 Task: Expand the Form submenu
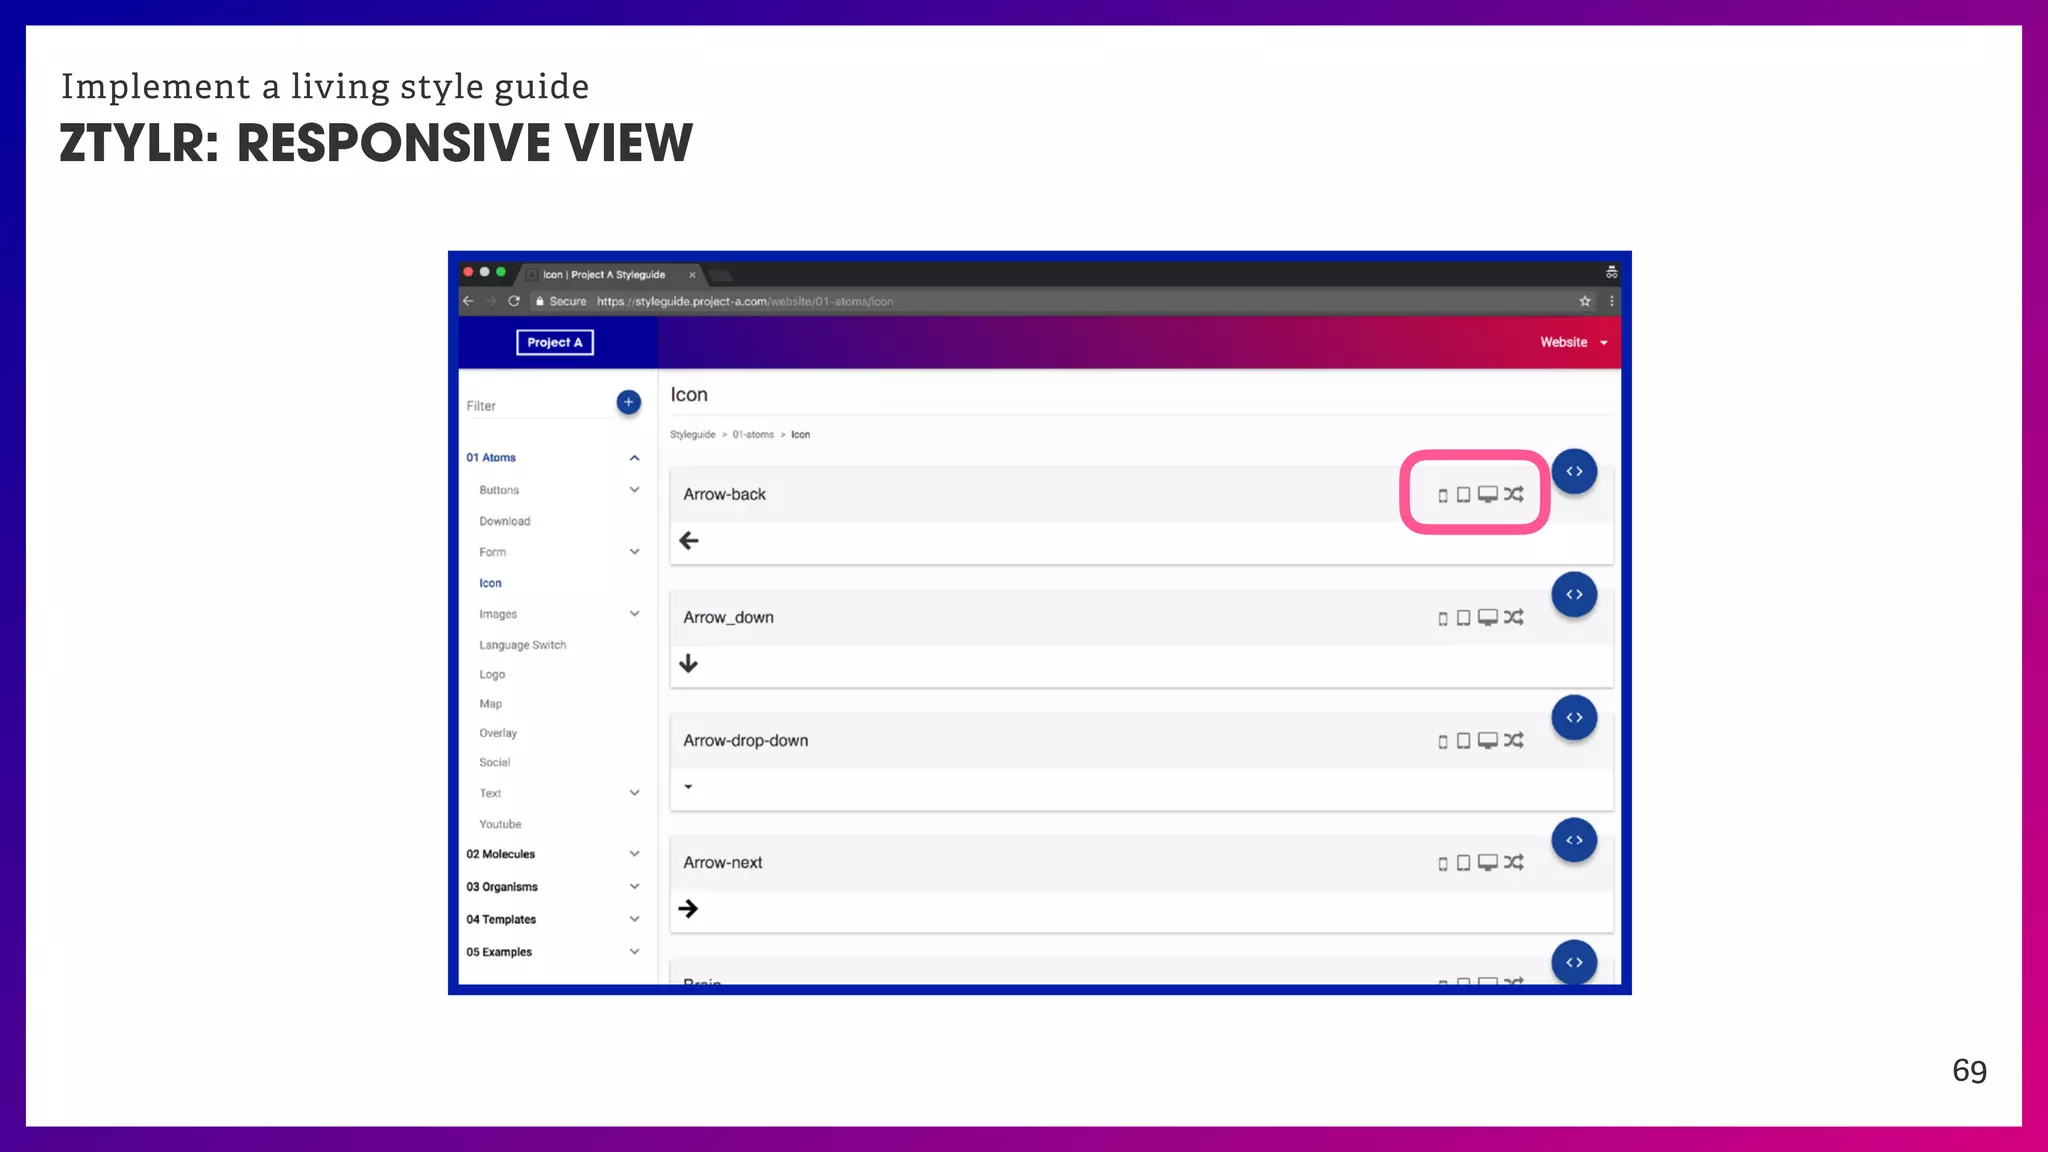point(634,551)
